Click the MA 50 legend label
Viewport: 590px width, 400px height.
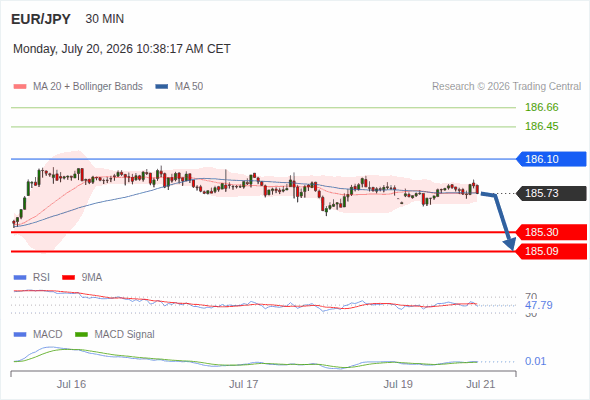point(189,87)
